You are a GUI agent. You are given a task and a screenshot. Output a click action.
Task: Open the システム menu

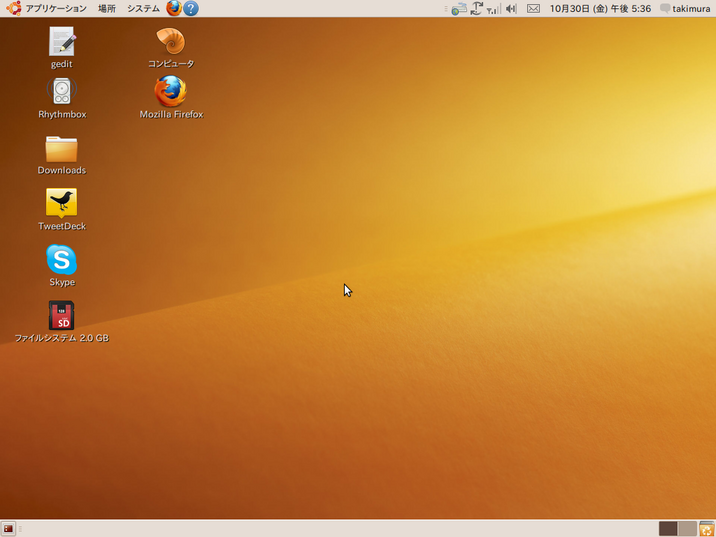pos(143,8)
